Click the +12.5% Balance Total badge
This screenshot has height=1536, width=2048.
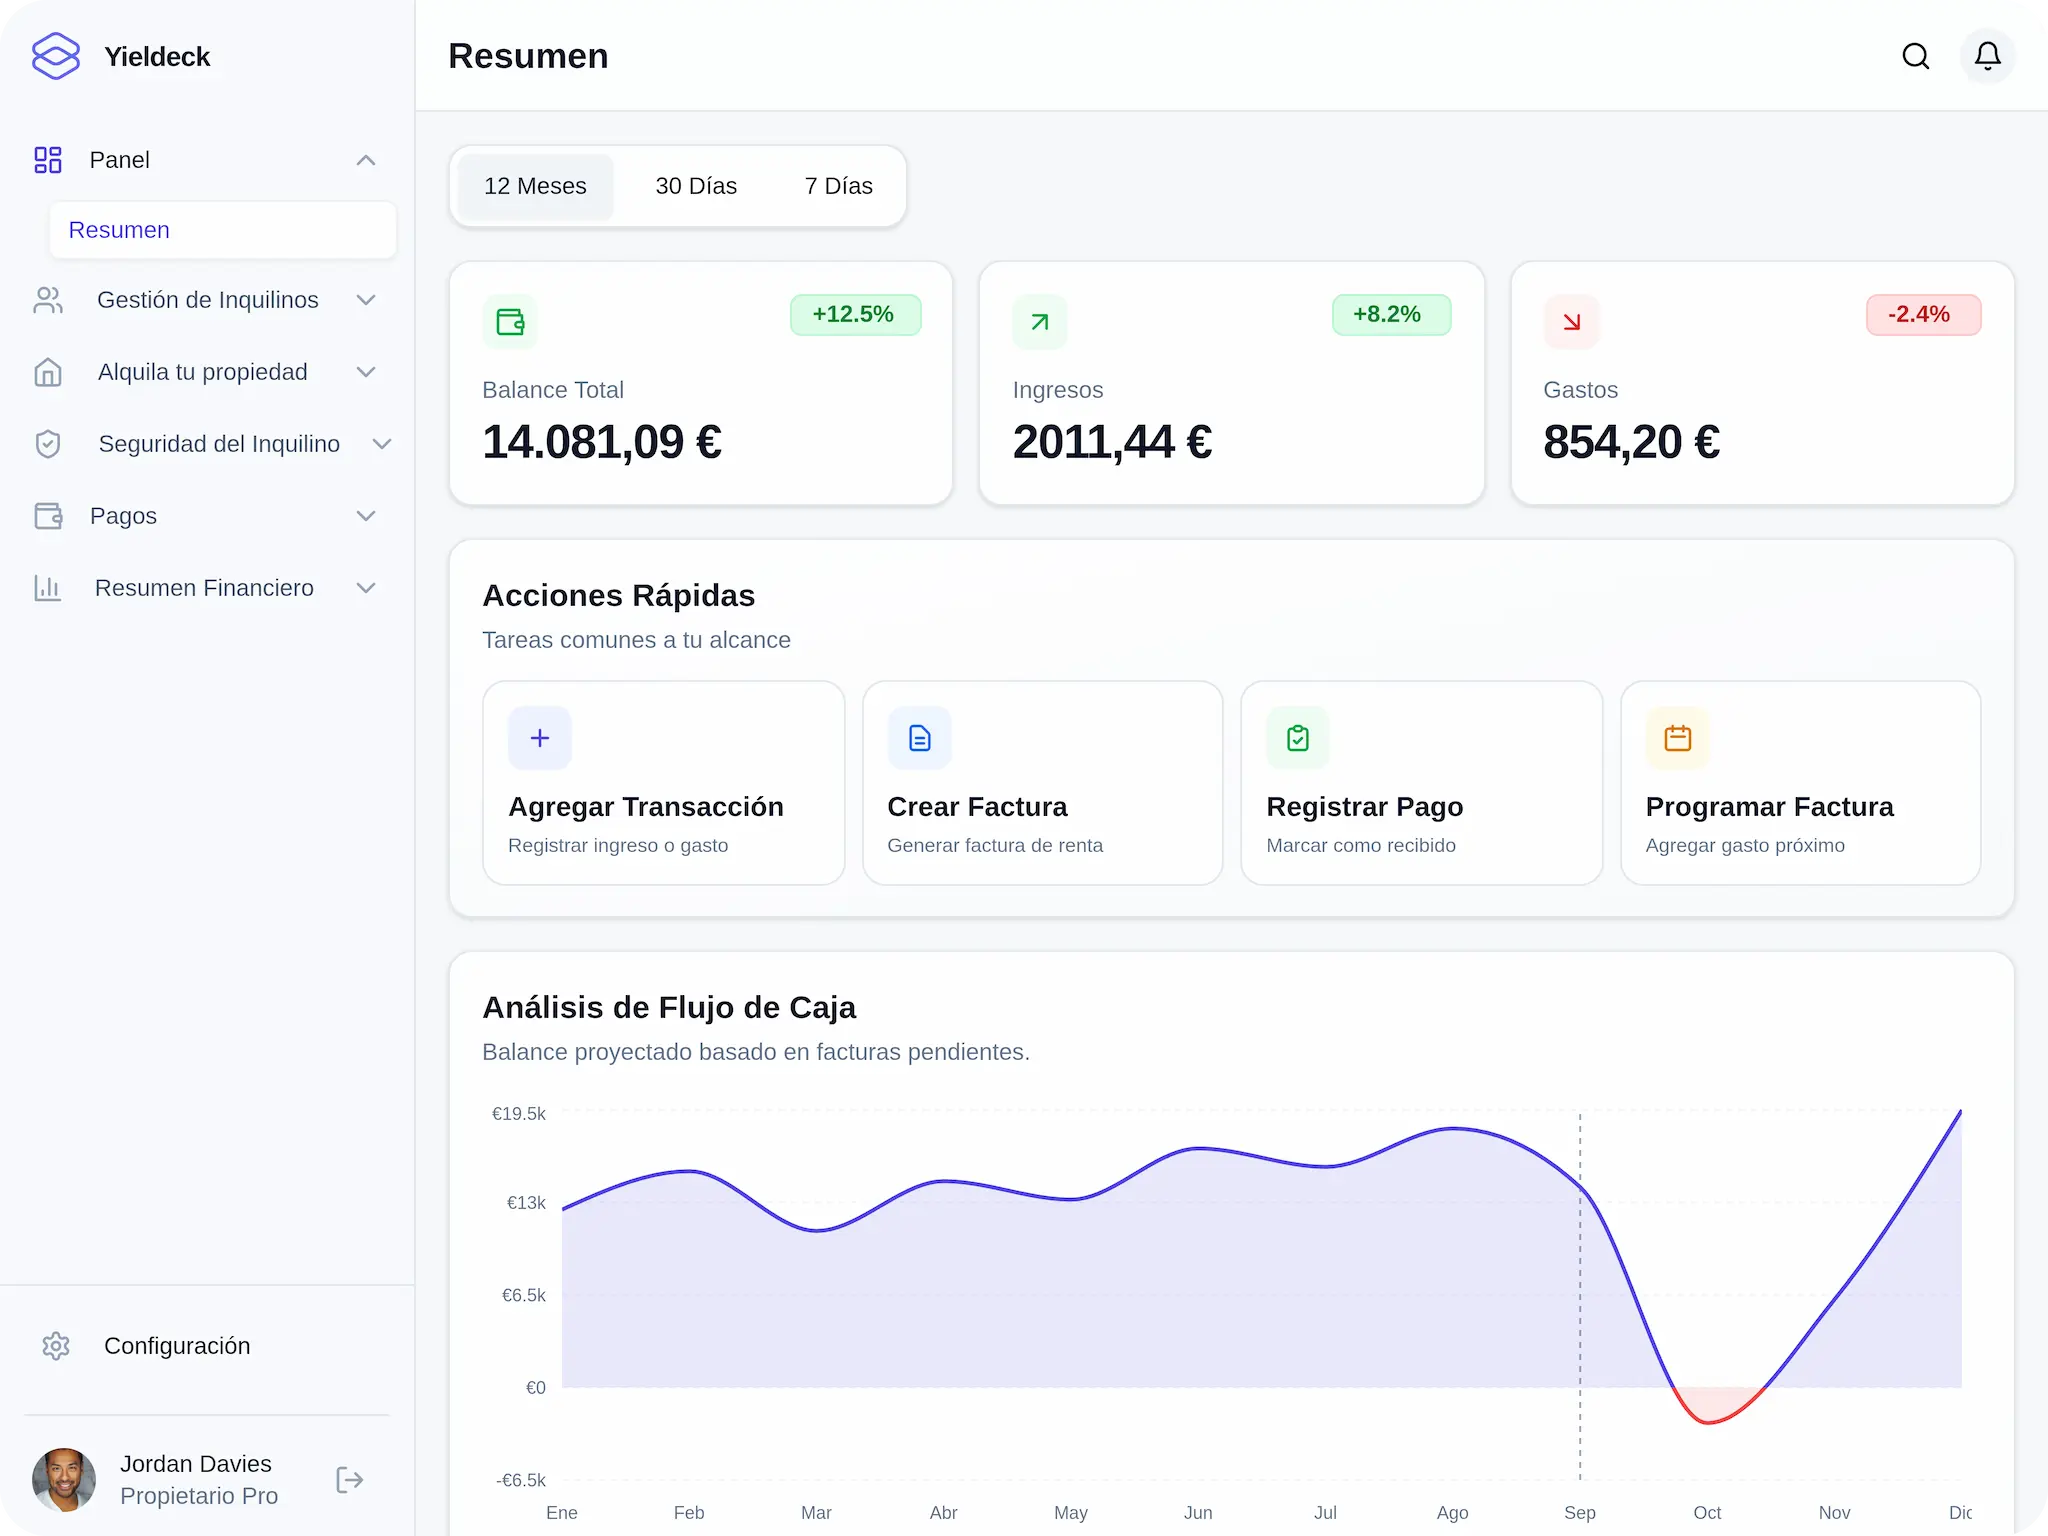click(855, 314)
